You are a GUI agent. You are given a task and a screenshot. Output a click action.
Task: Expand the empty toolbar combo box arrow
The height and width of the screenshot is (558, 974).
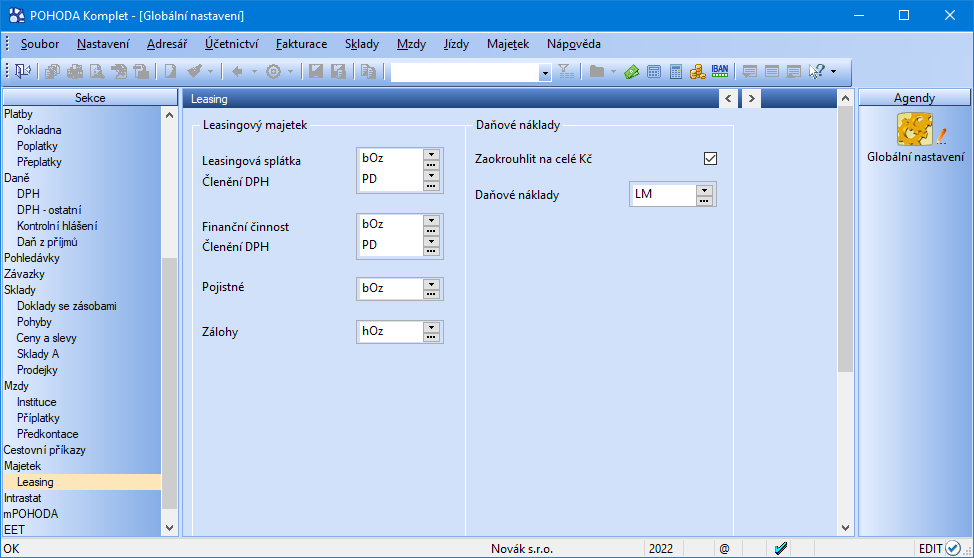tap(545, 73)
